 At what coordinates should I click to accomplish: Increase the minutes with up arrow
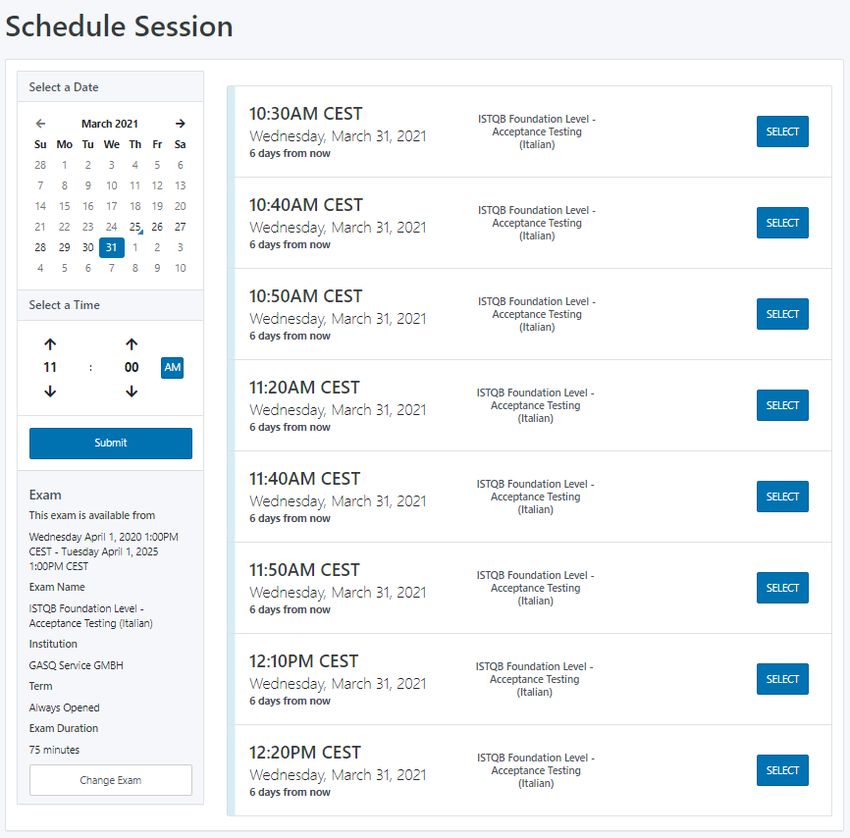[131, 344]
